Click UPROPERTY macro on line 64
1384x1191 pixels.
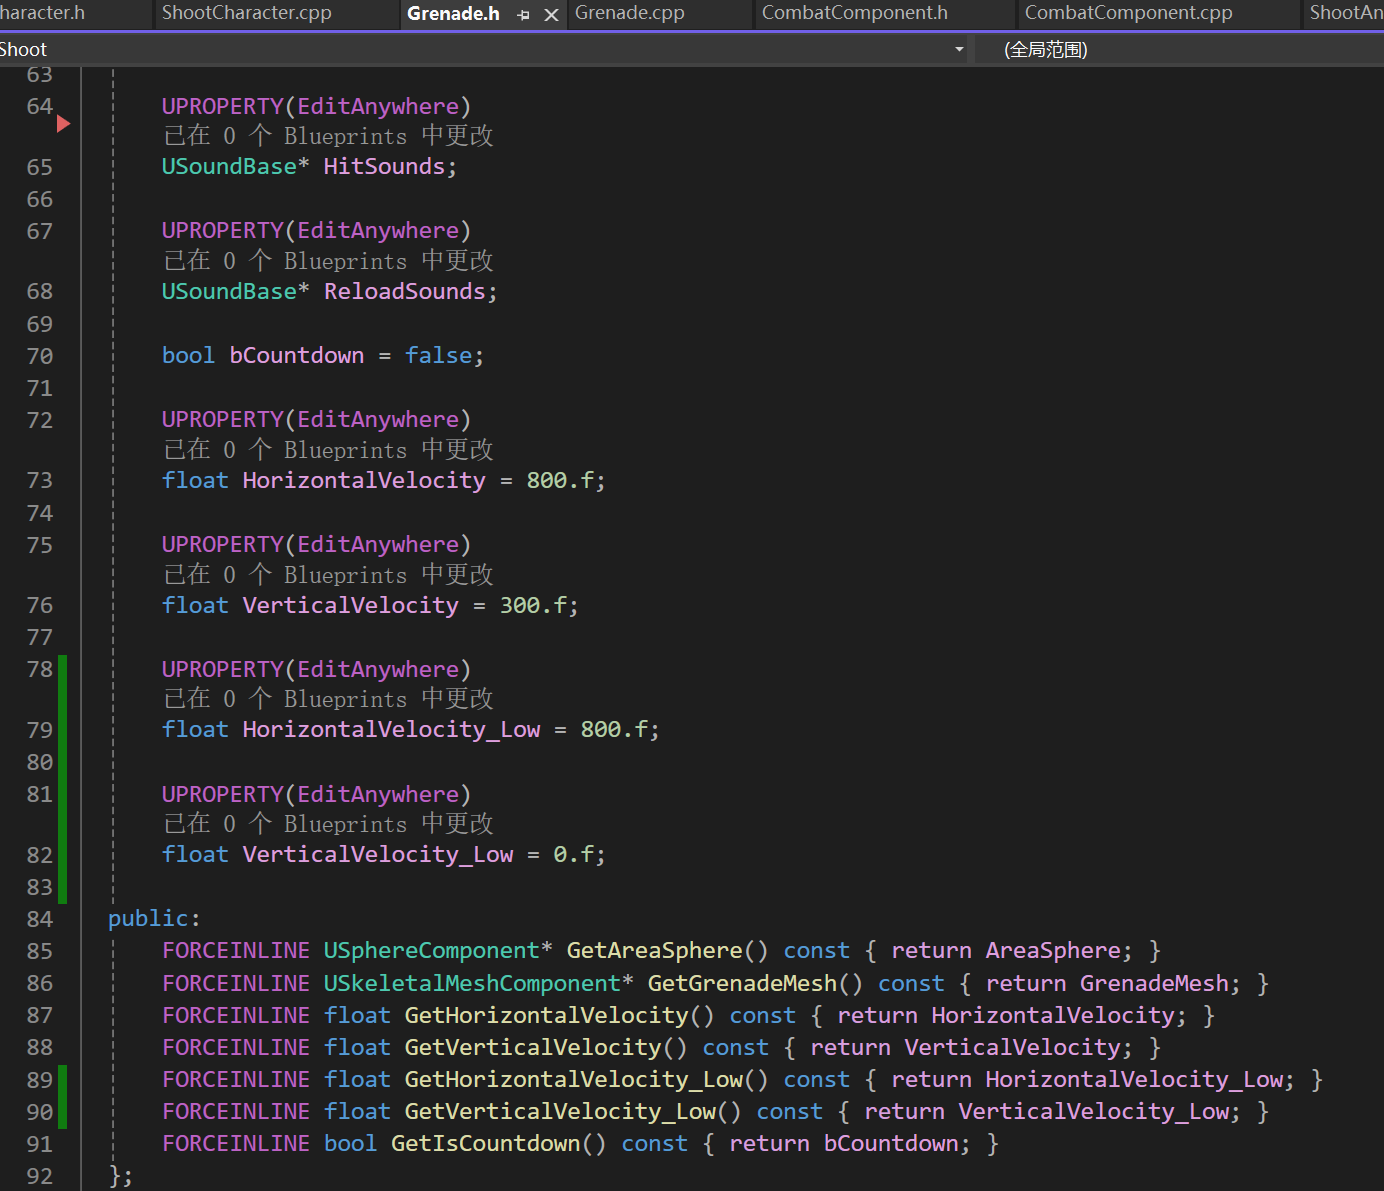point(222,106)
